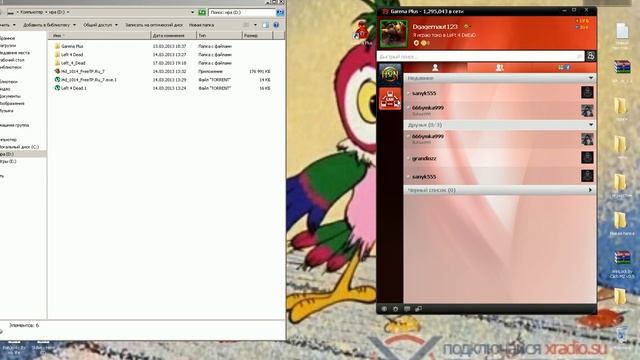The height and width of the screenshot is (360, 640).
Task: Select sanyk555 in the Друзья list
Action: 500,176
